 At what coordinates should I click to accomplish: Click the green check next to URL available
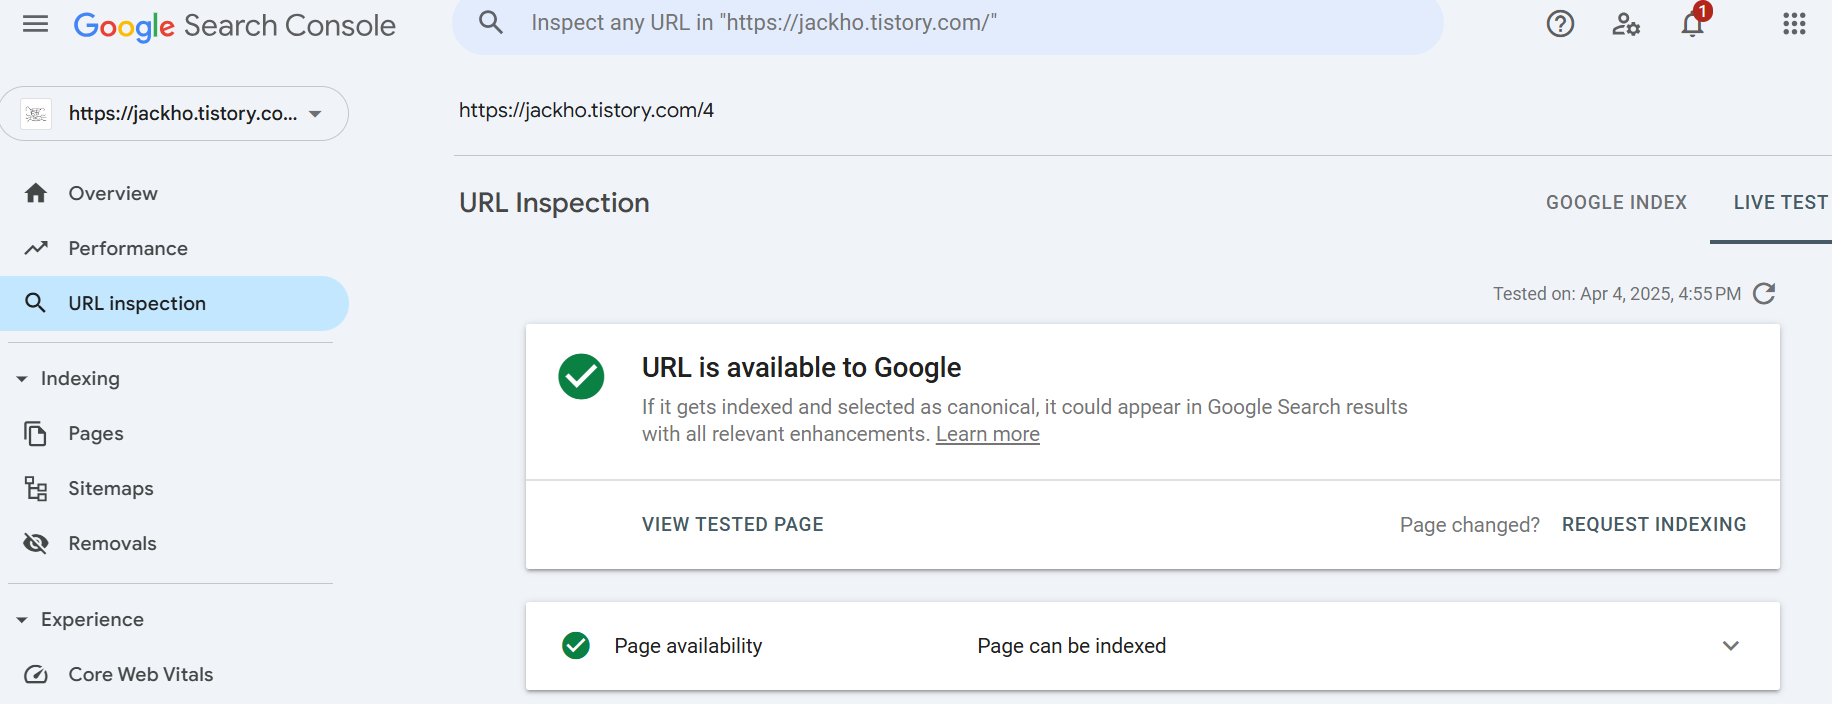pos(581,377)
